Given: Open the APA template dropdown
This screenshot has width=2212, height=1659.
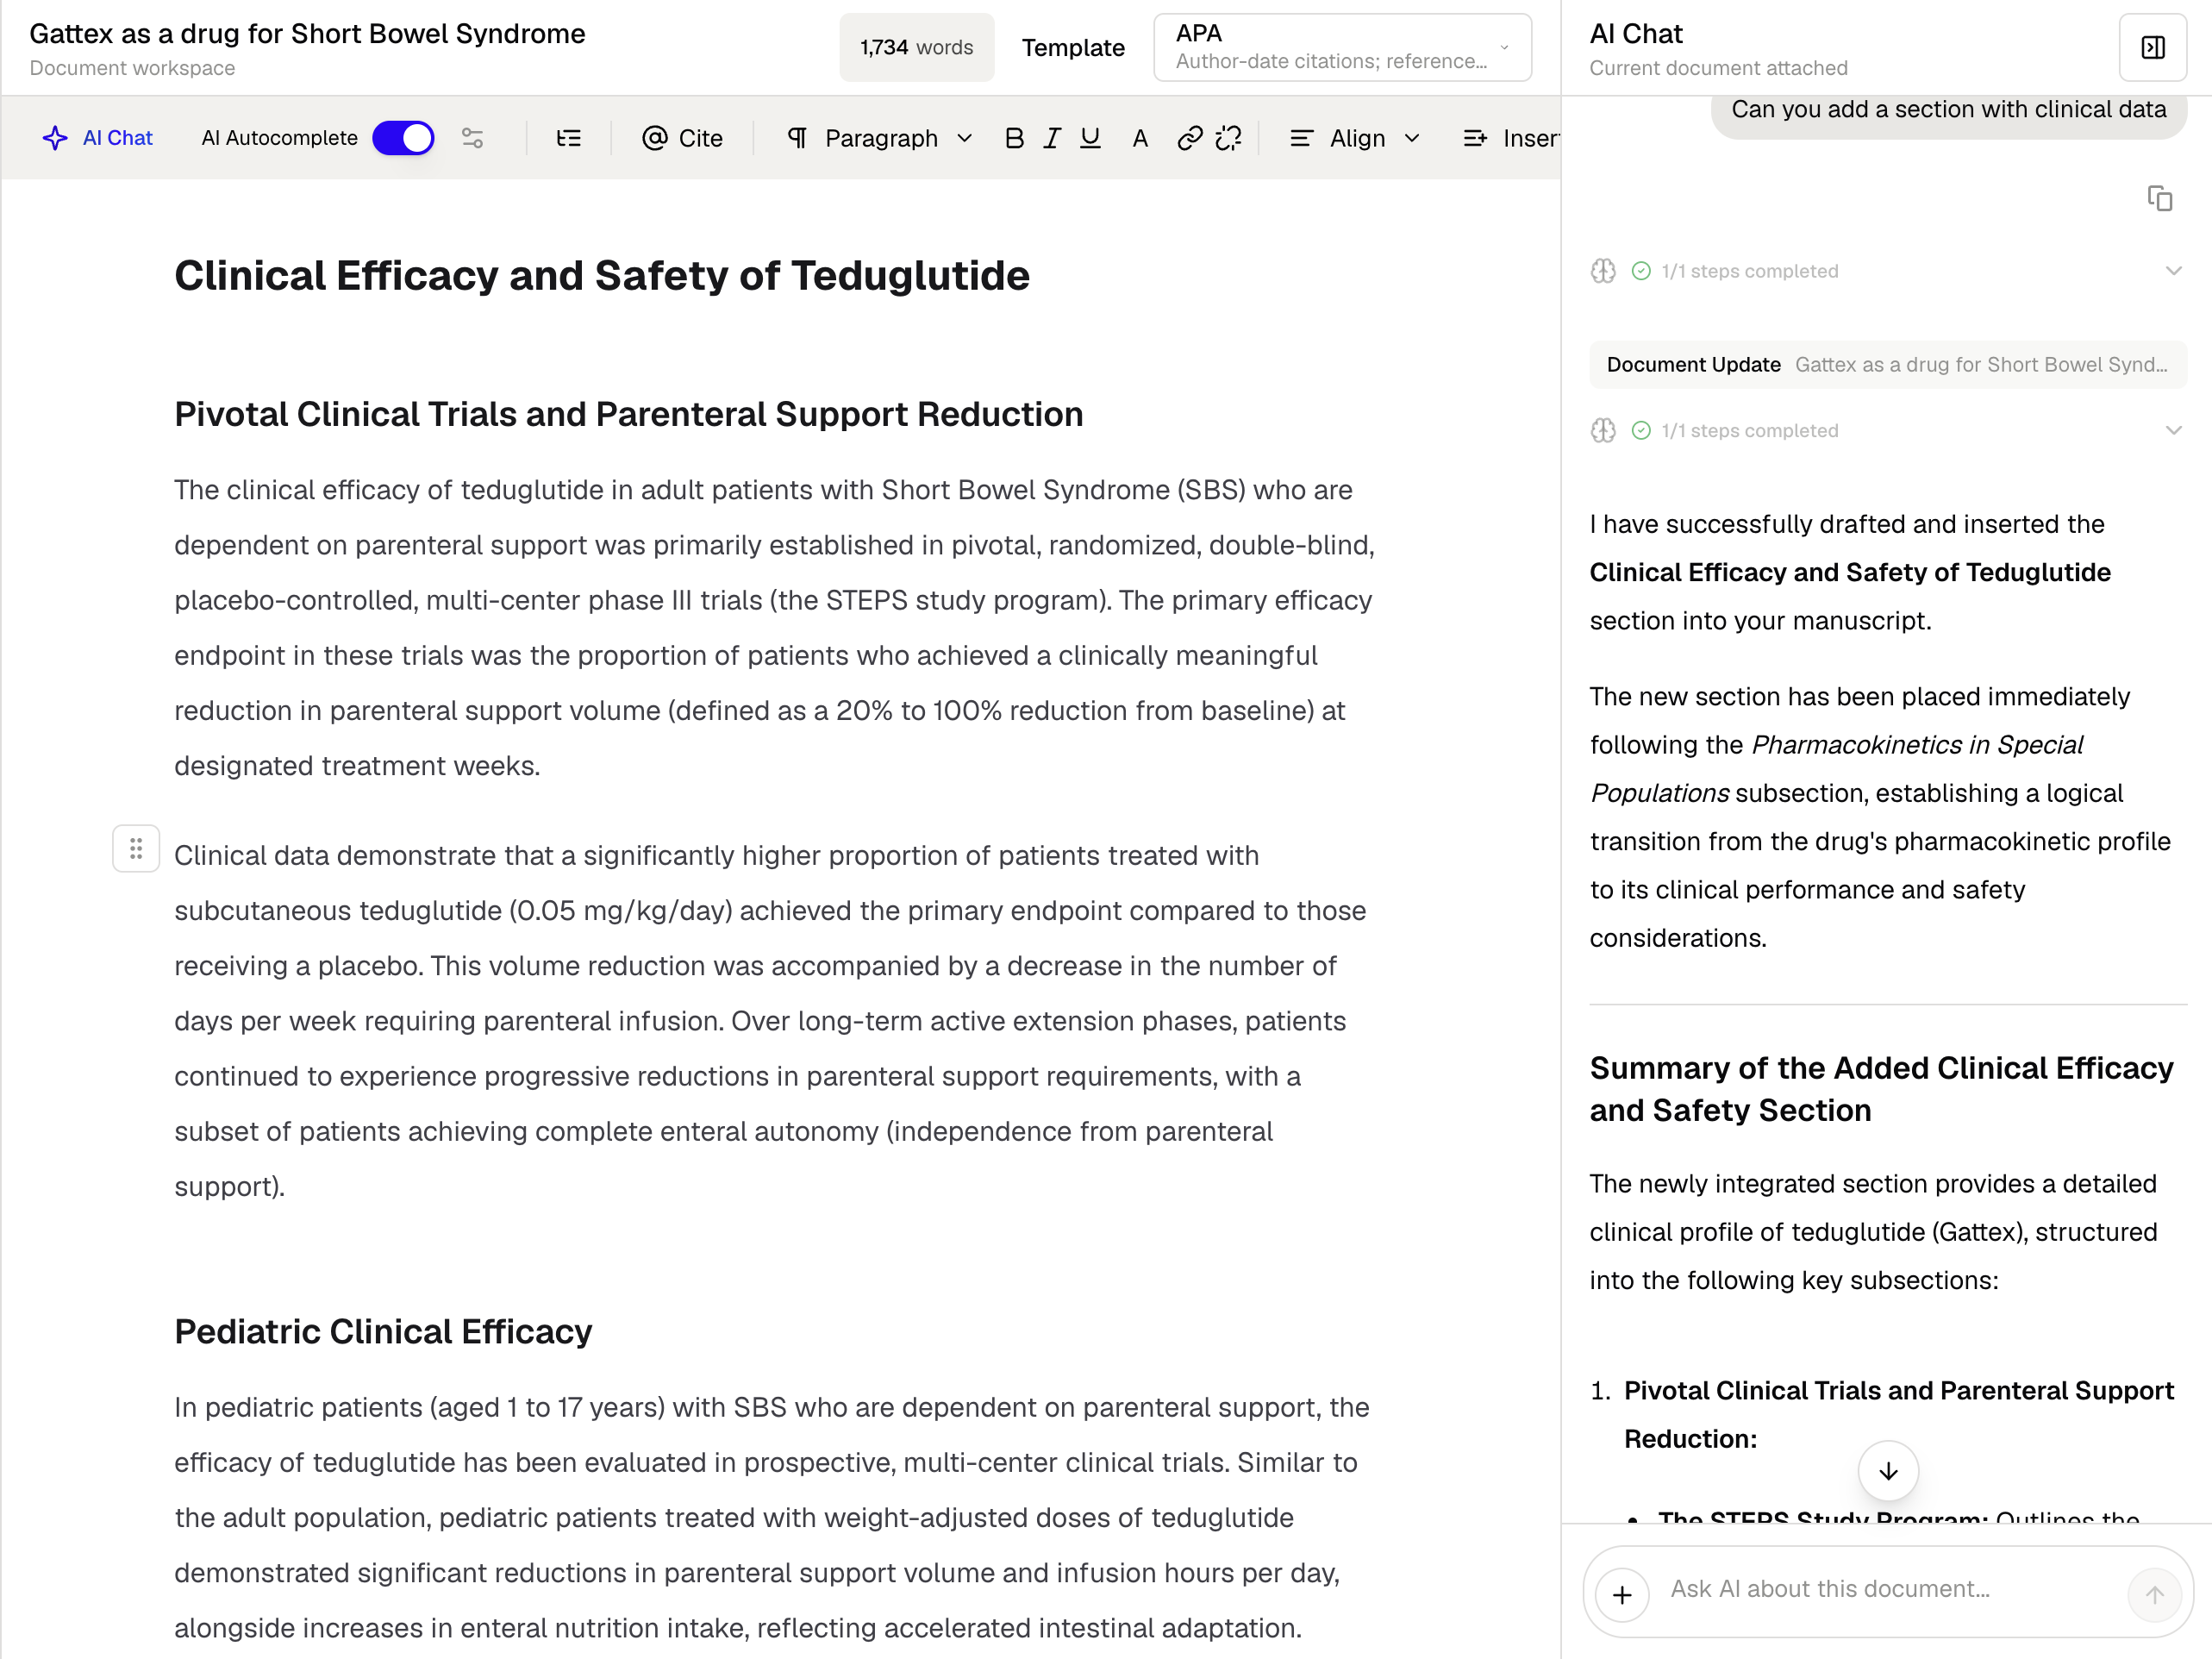Looking at the screenshot, I should point(1342,47).
